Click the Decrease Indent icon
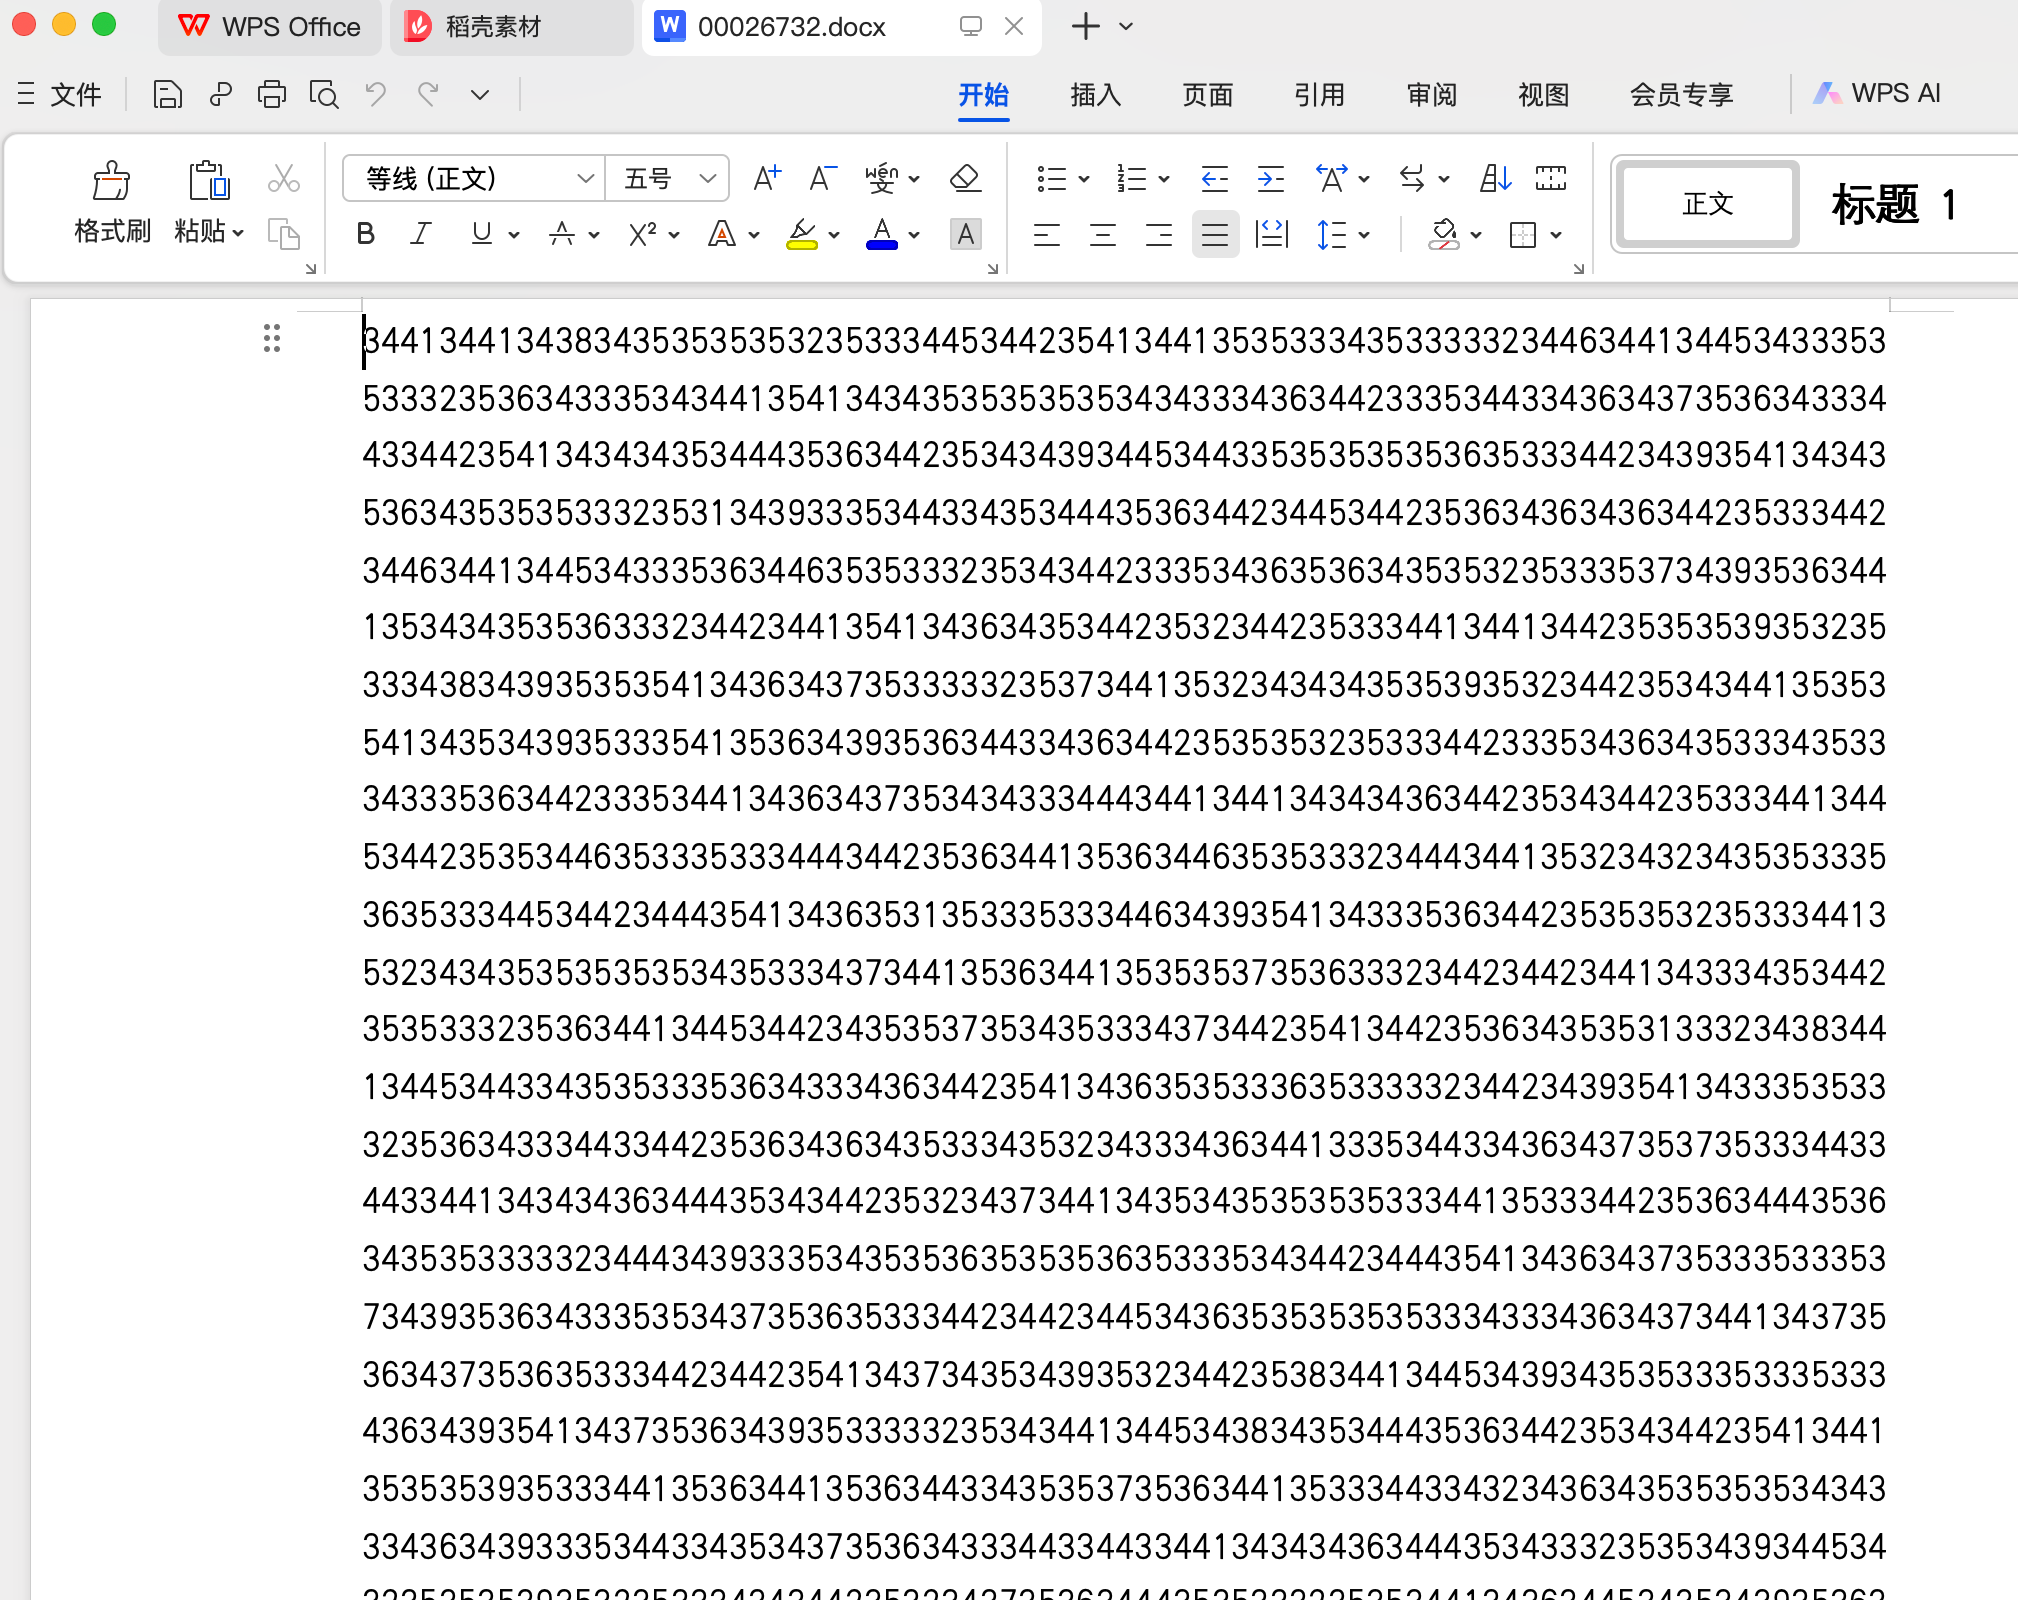Screen dimensions: 2018x1600 (1214, 178)
